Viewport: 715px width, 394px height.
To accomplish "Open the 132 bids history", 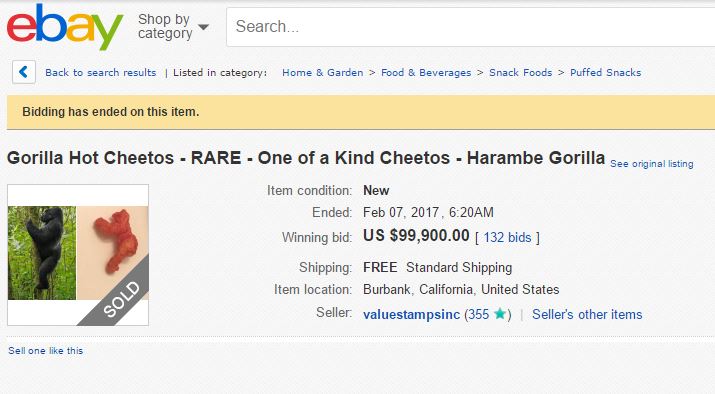I will [507, 238].
